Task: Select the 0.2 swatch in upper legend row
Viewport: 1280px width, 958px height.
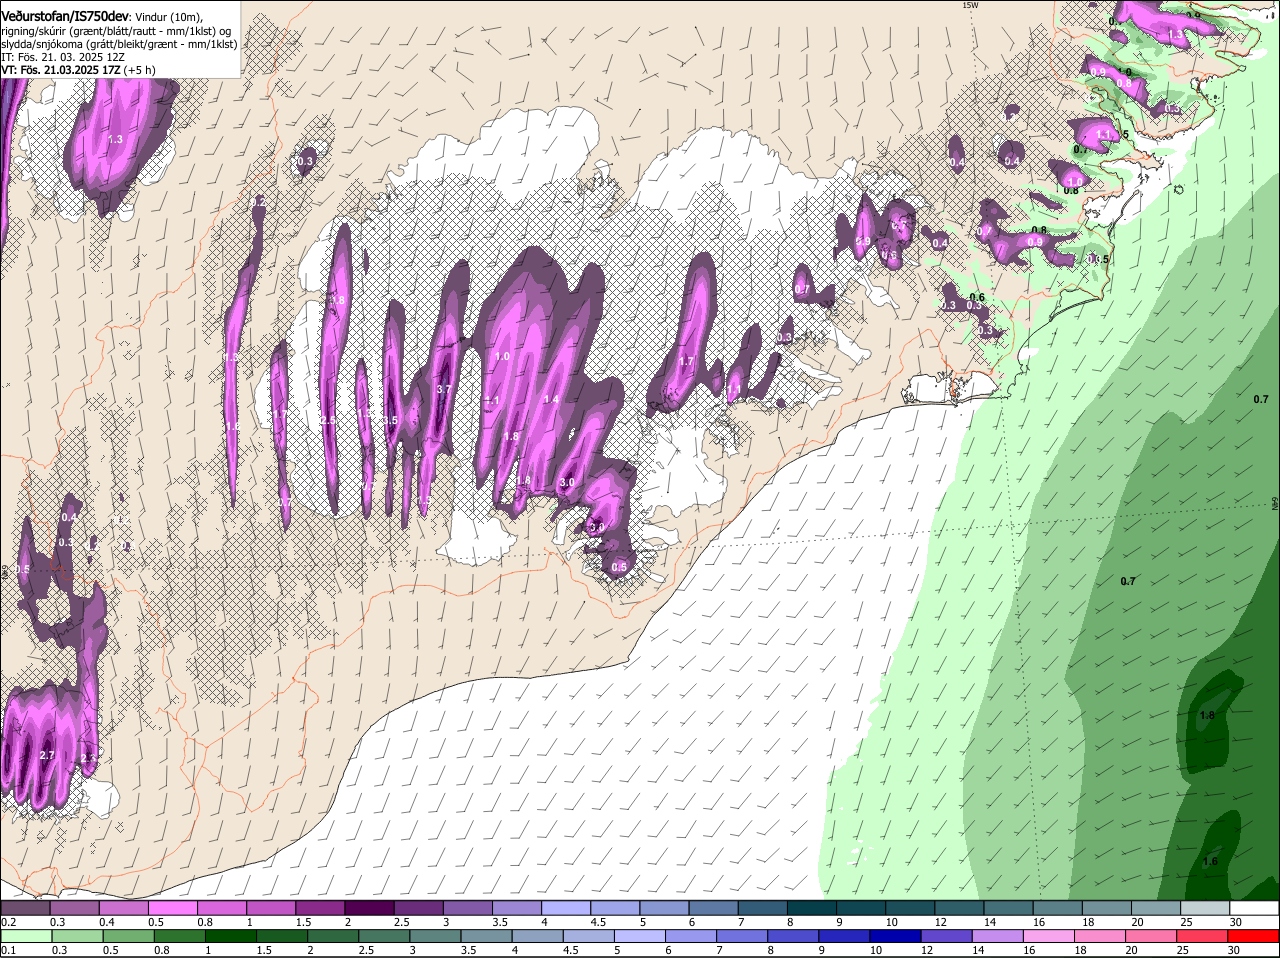Action: click(25, 909)
